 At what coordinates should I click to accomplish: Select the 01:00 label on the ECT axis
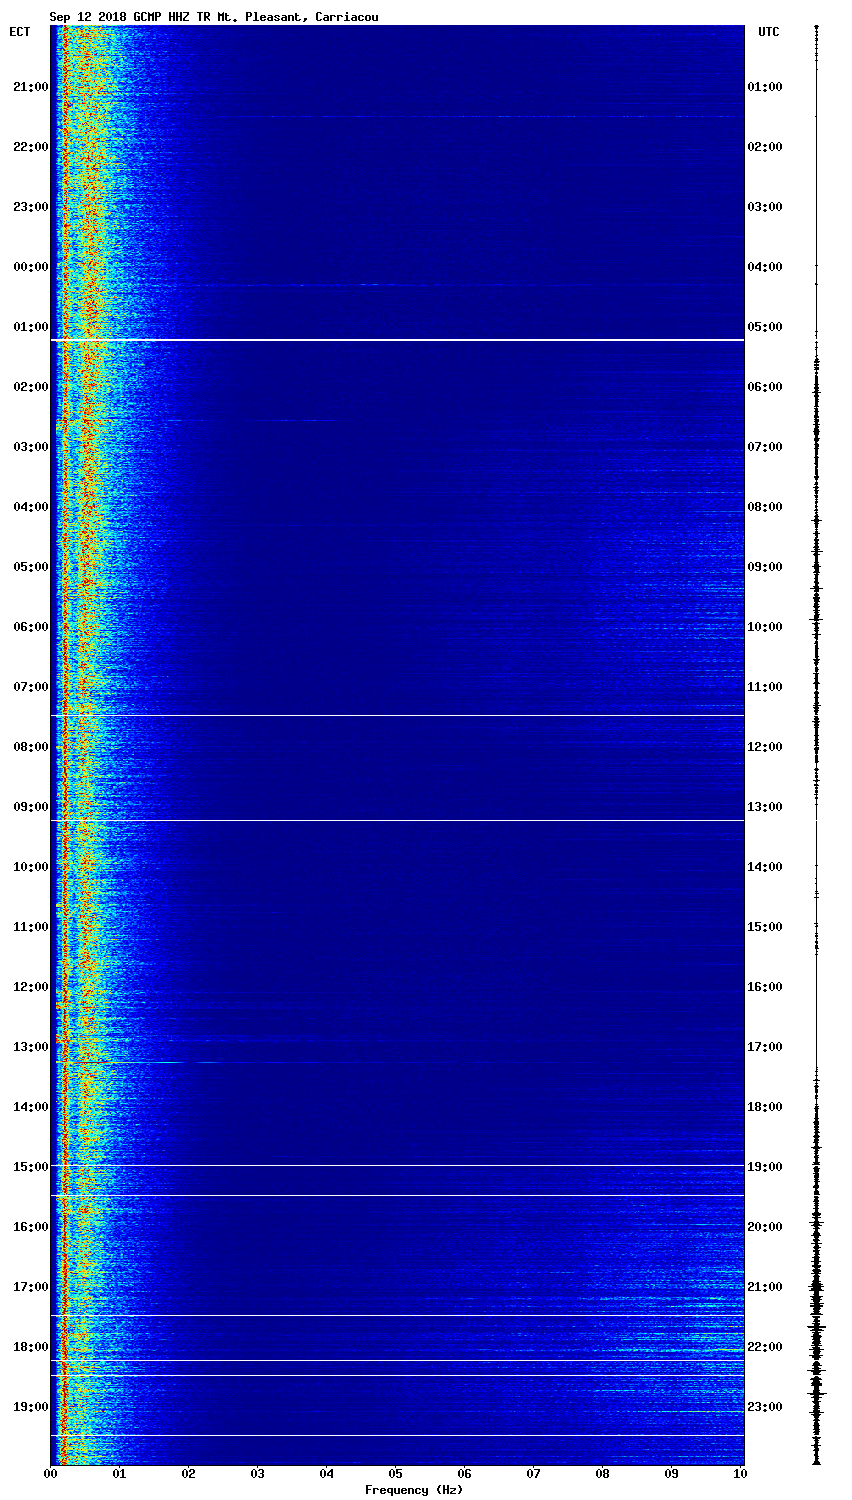[x=30, y=327]
